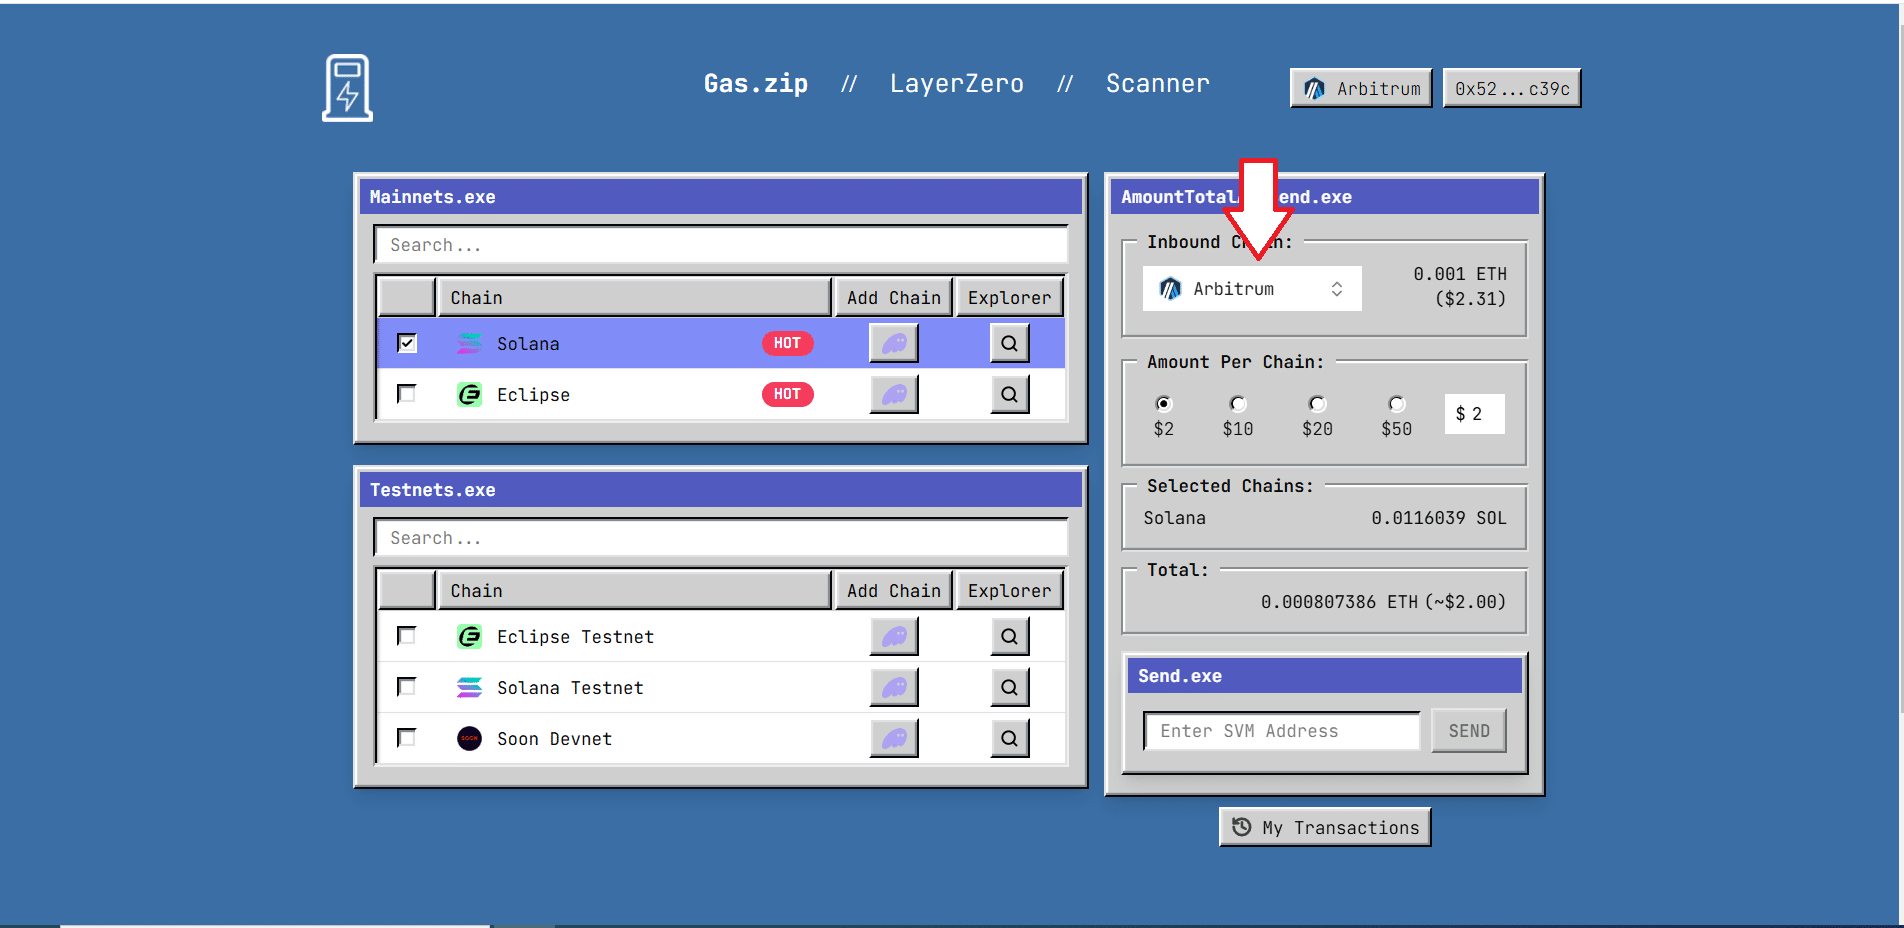Screen dimensions: 1904x928
Task: Click the Explorer column header in Testnets
Action: click(1009, 591)
